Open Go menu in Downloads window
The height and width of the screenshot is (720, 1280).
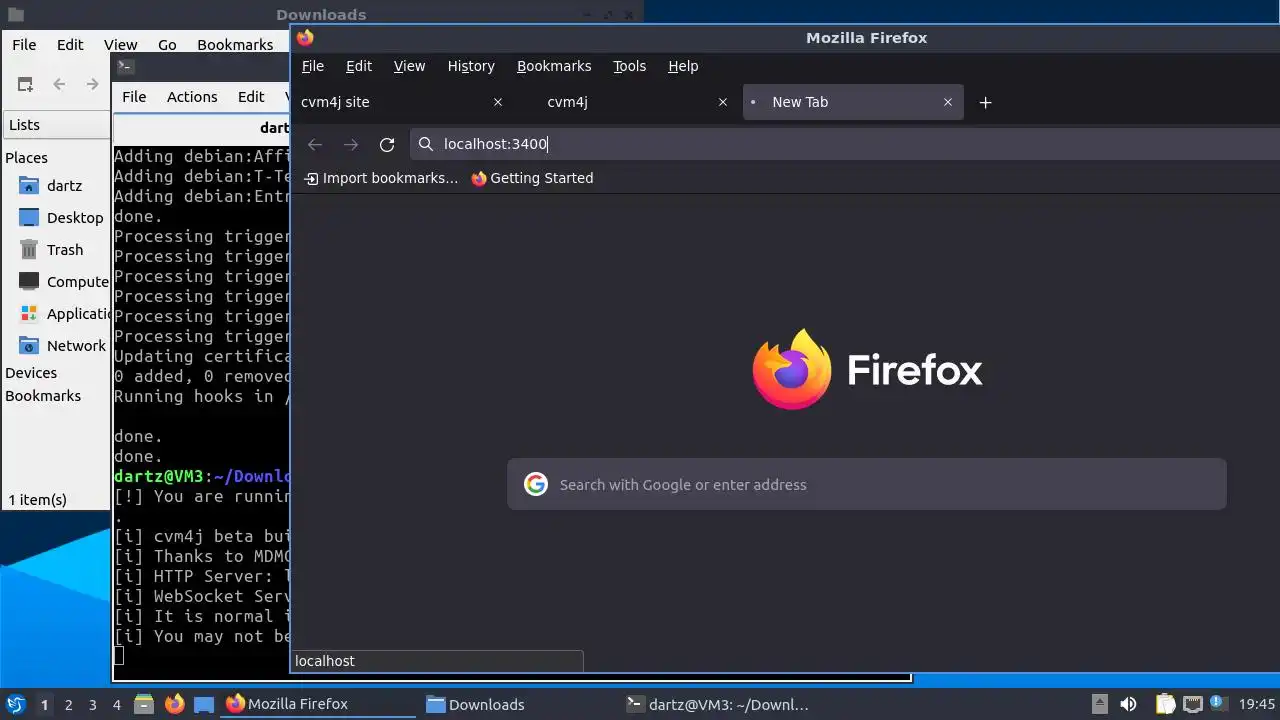click(167, 45)
